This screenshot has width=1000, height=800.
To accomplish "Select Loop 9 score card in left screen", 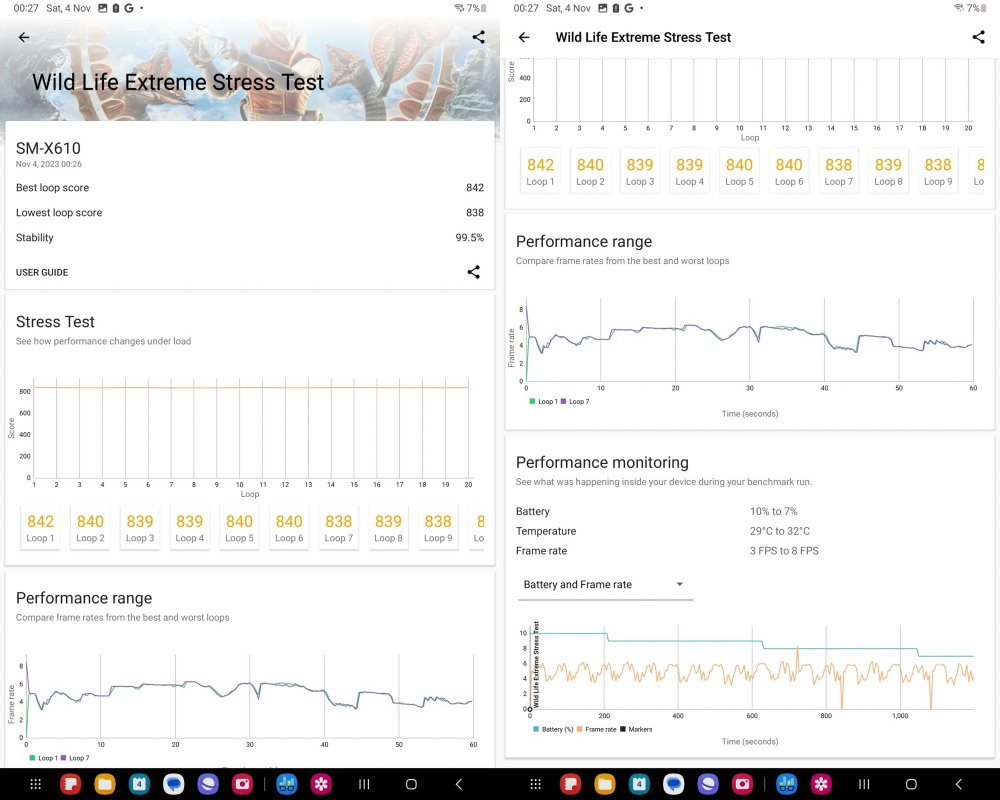I will [x=438, y=528].
